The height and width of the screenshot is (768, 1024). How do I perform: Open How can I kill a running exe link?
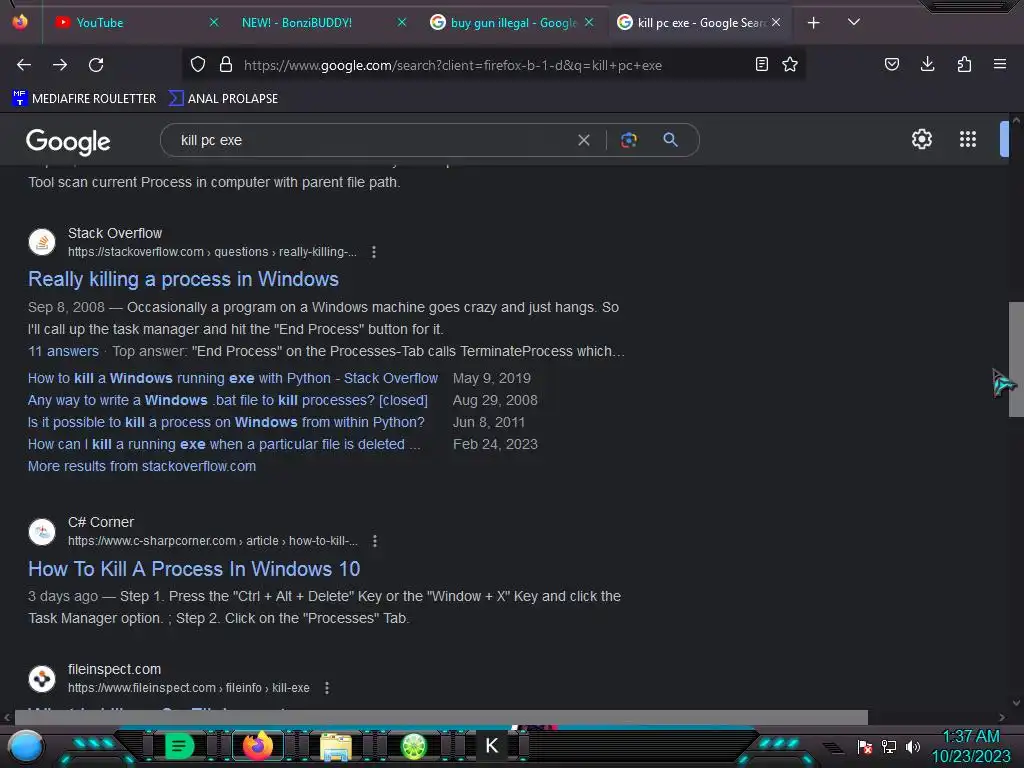click(x=224, y=444)
